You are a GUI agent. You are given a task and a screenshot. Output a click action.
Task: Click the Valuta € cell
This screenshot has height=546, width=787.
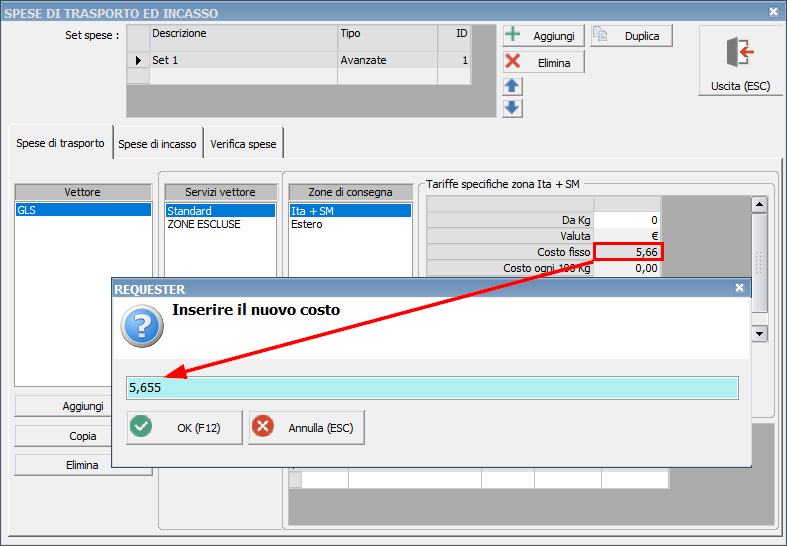[627, 236]
